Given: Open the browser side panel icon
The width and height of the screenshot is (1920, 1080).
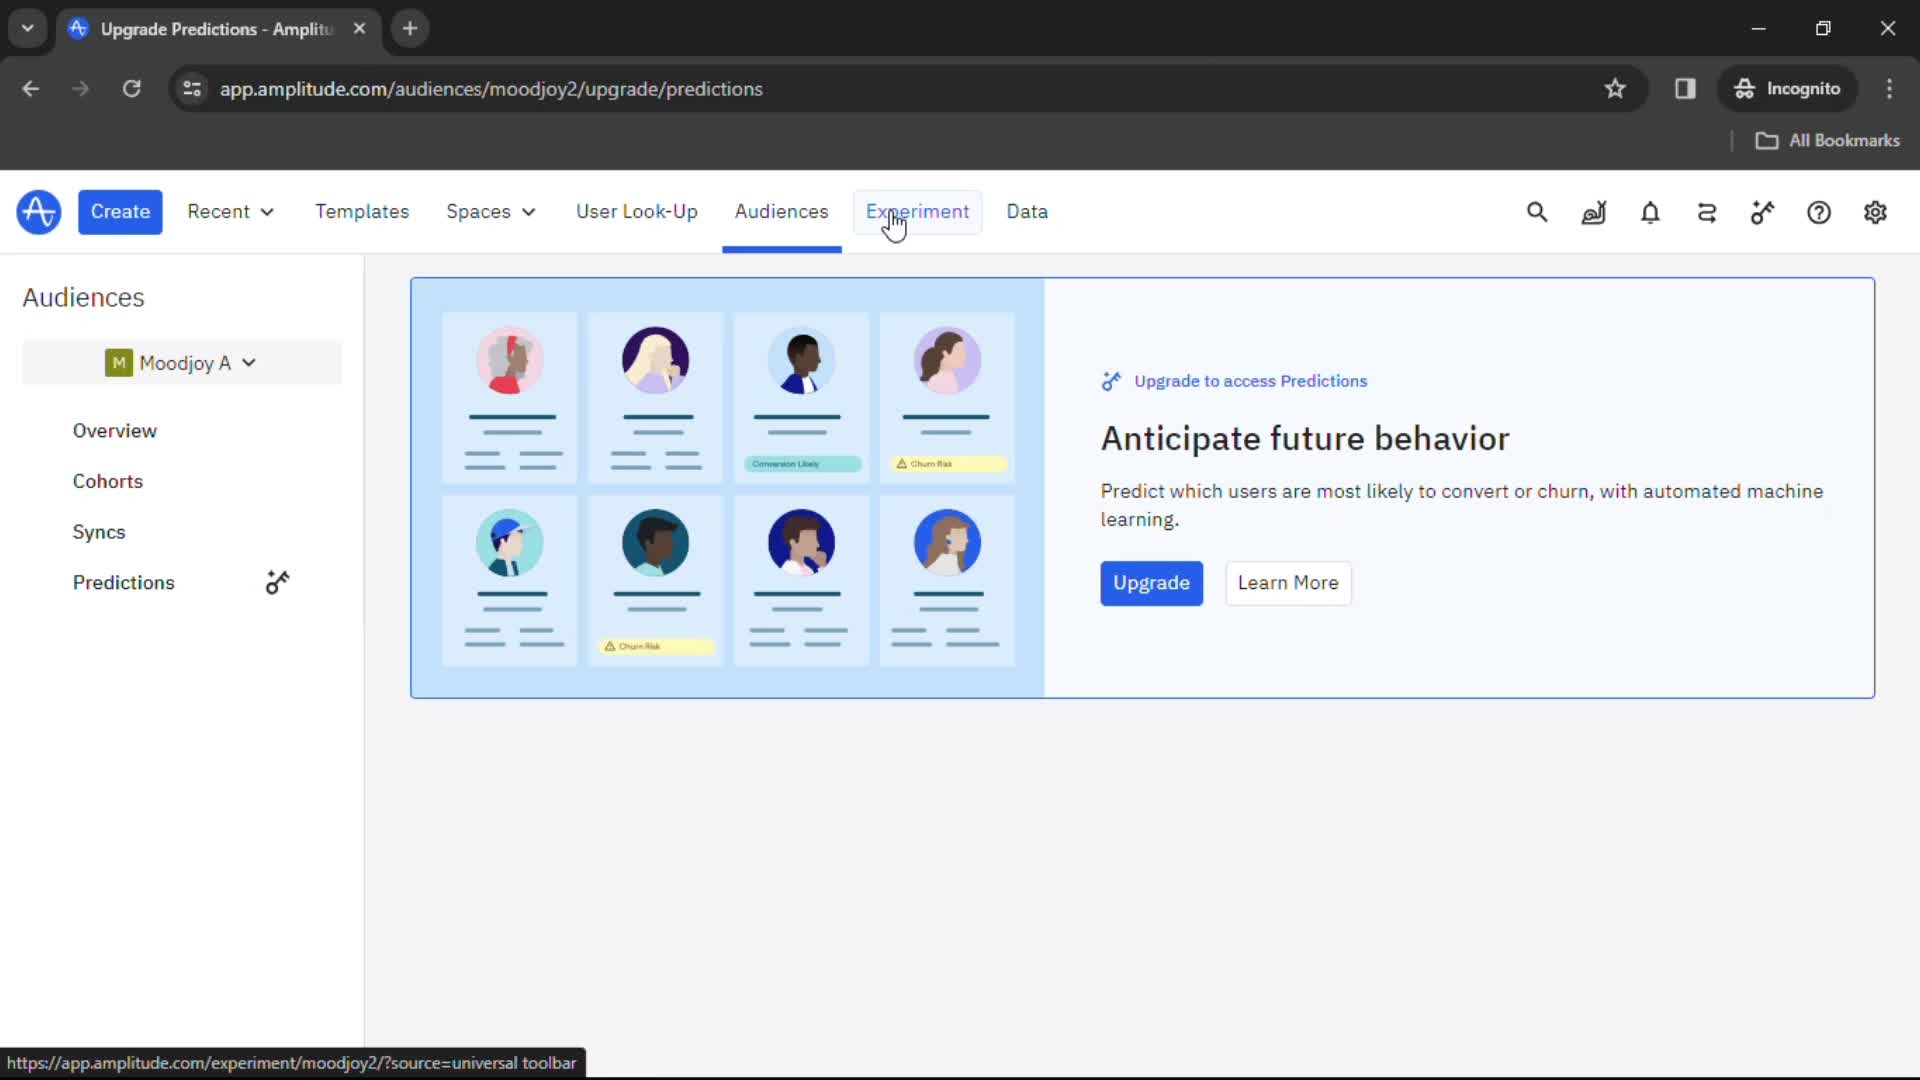Looking at the screenshot, I should coord(1685,89).
